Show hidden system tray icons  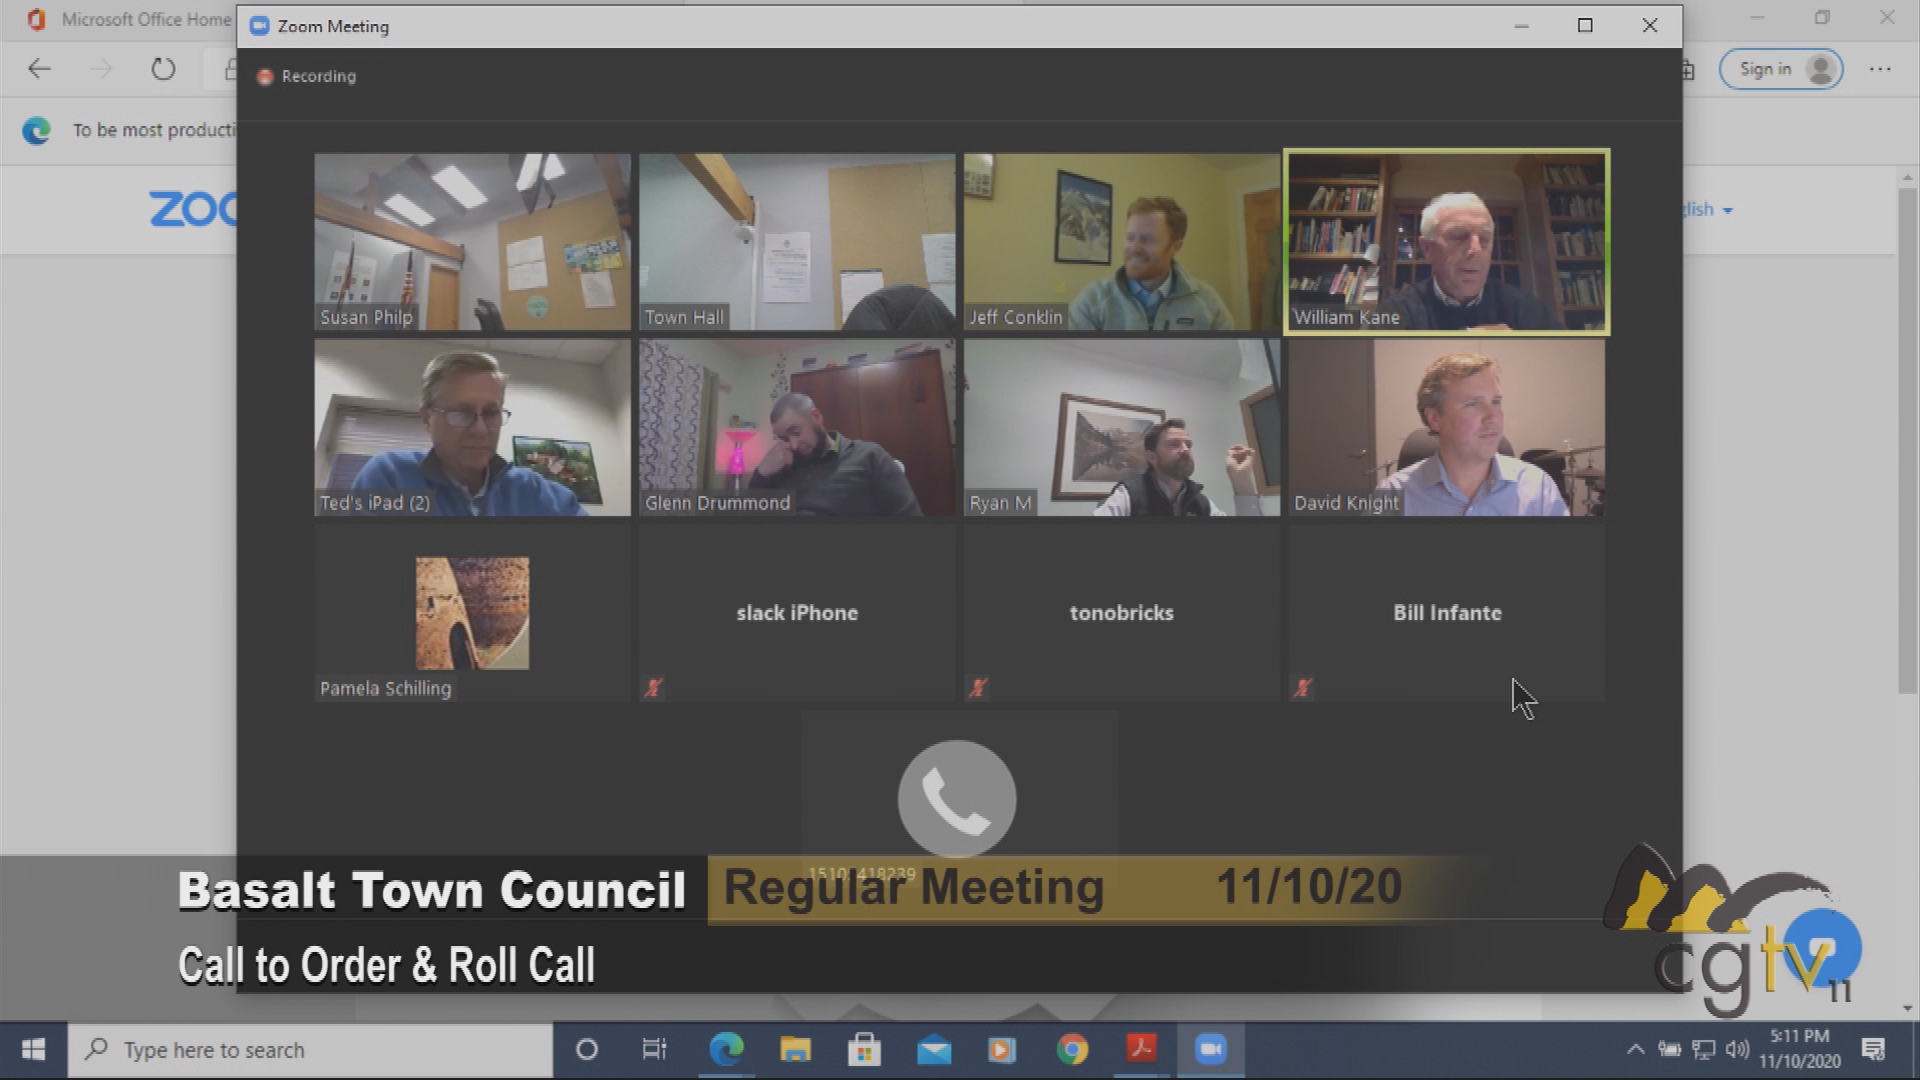click(1635, 1050)
